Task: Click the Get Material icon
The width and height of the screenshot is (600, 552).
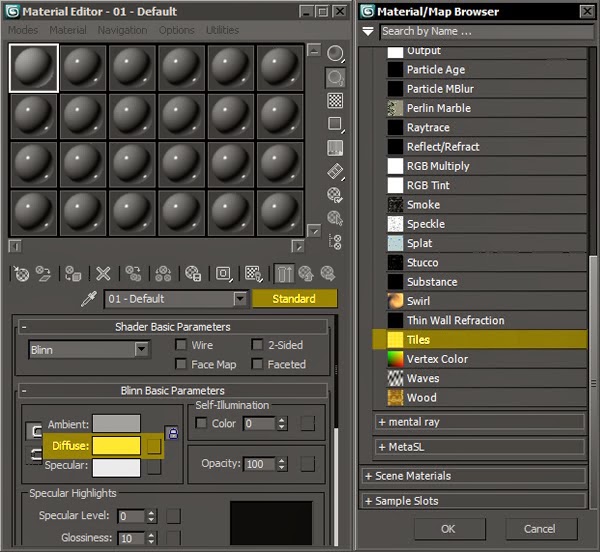Action: pyautogui.click(x=21, y=274)
